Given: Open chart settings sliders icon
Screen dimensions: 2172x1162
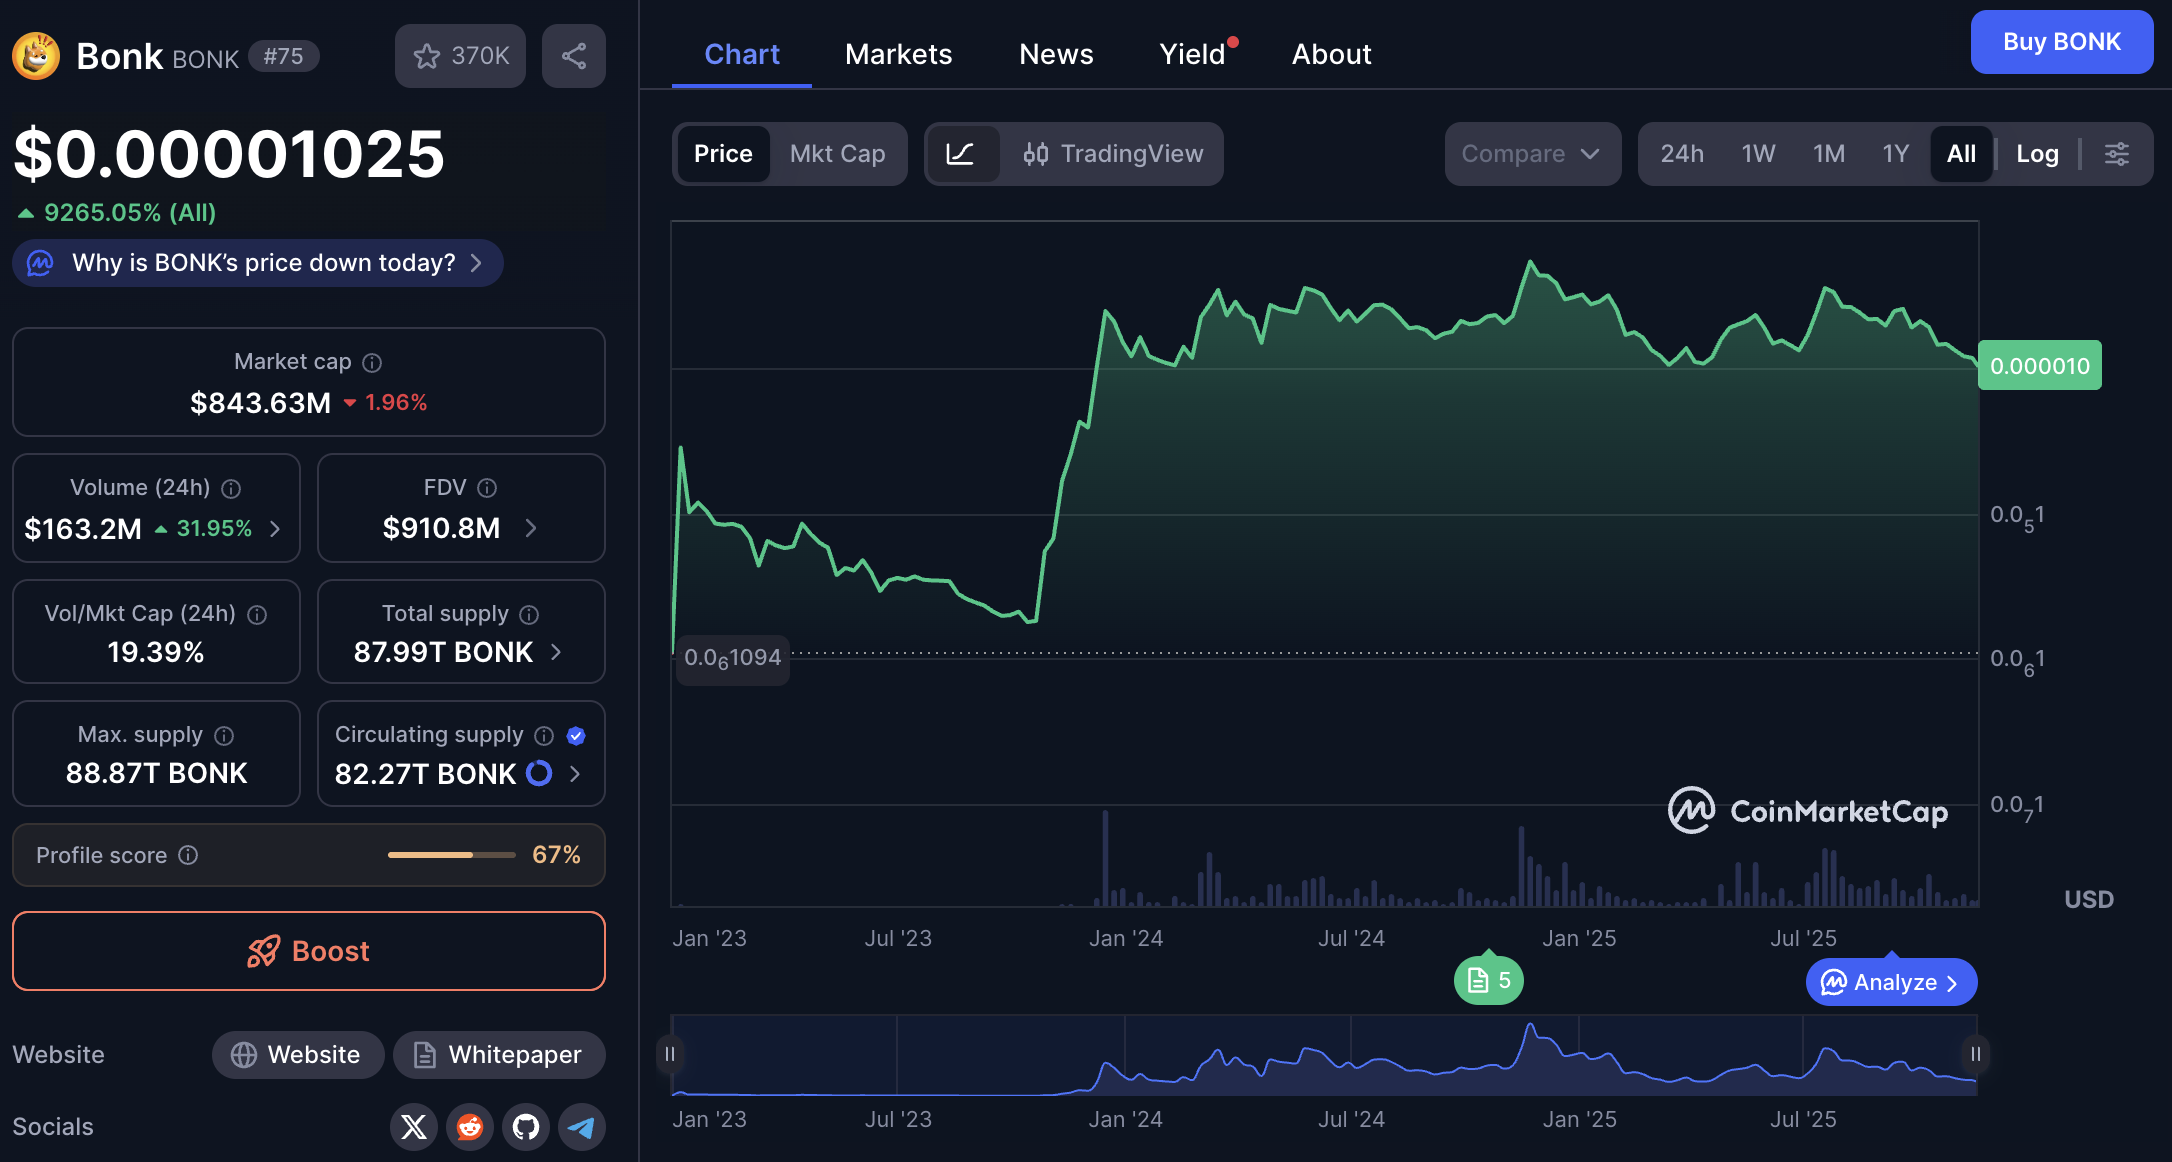Looking at the screenshot, I should click(2117, 154).
